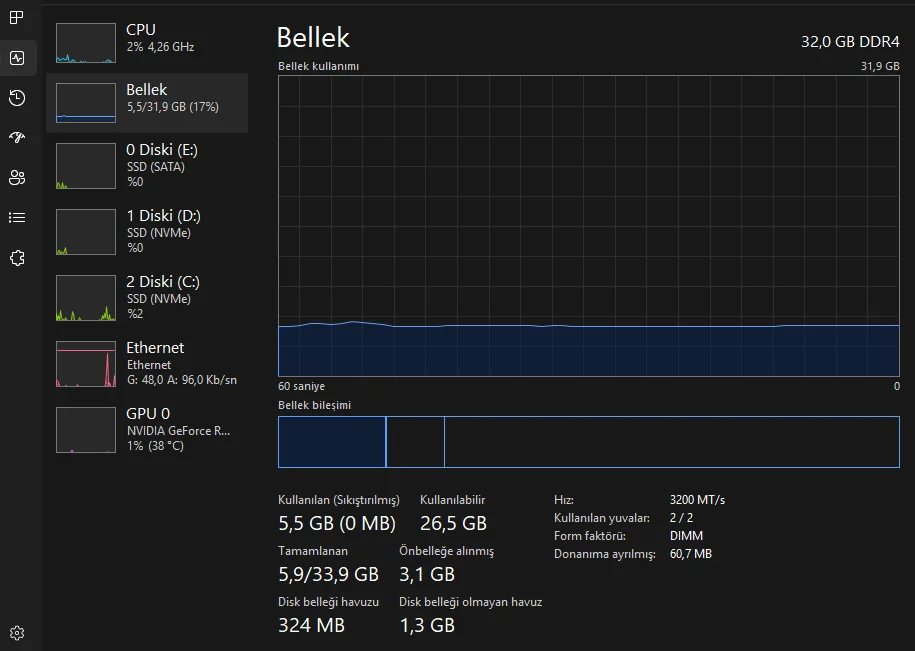Click the '32,0 GB DDR4' label
Viewport: 915px width, 651px height.
850,41
